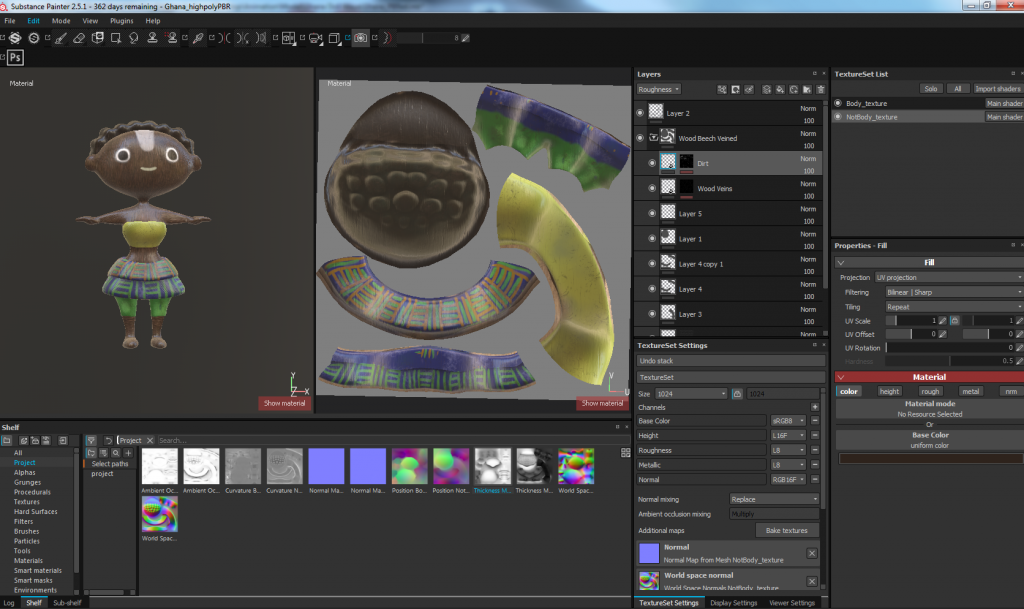Switch to the Sub-shelf tab
Viewport: 1024px width, 609px height.
click(67, 602)
